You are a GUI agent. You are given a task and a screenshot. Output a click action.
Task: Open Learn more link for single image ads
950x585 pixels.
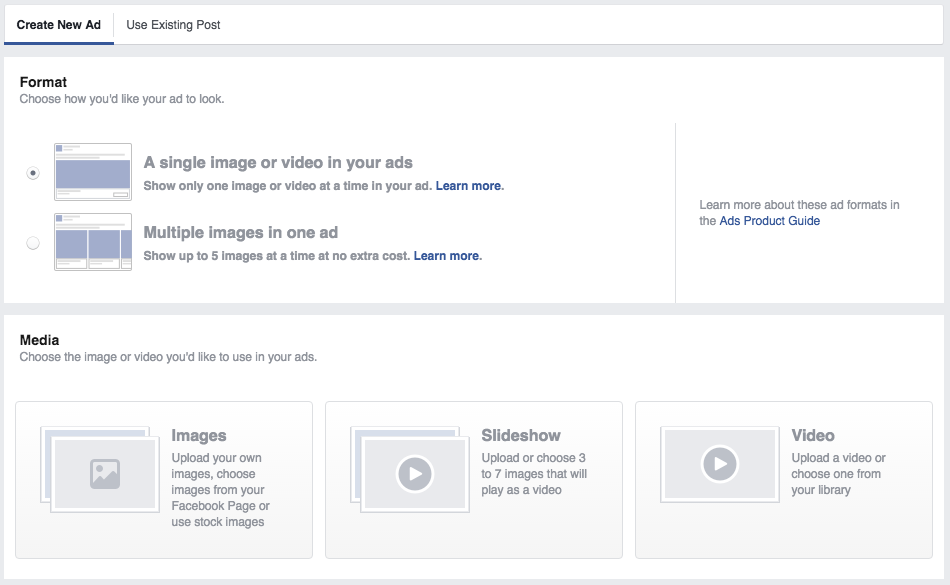pos(469,186)
